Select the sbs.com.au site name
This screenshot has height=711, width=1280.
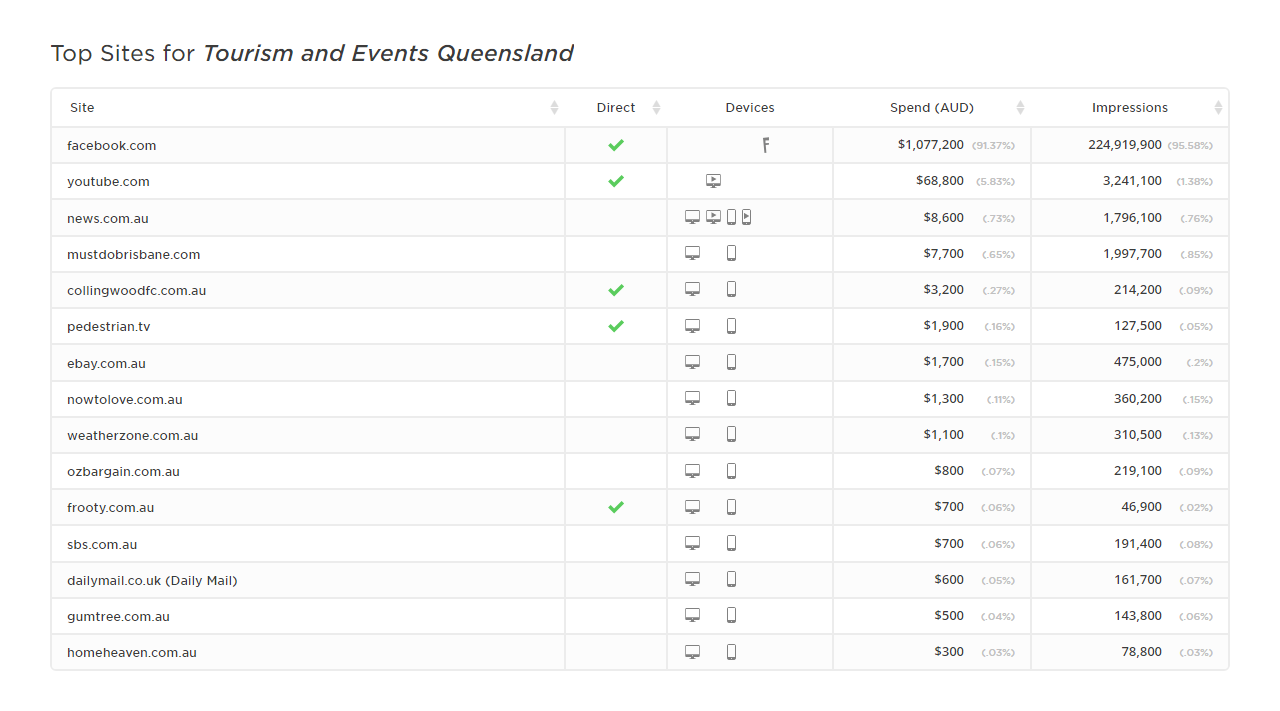(102, 544)
